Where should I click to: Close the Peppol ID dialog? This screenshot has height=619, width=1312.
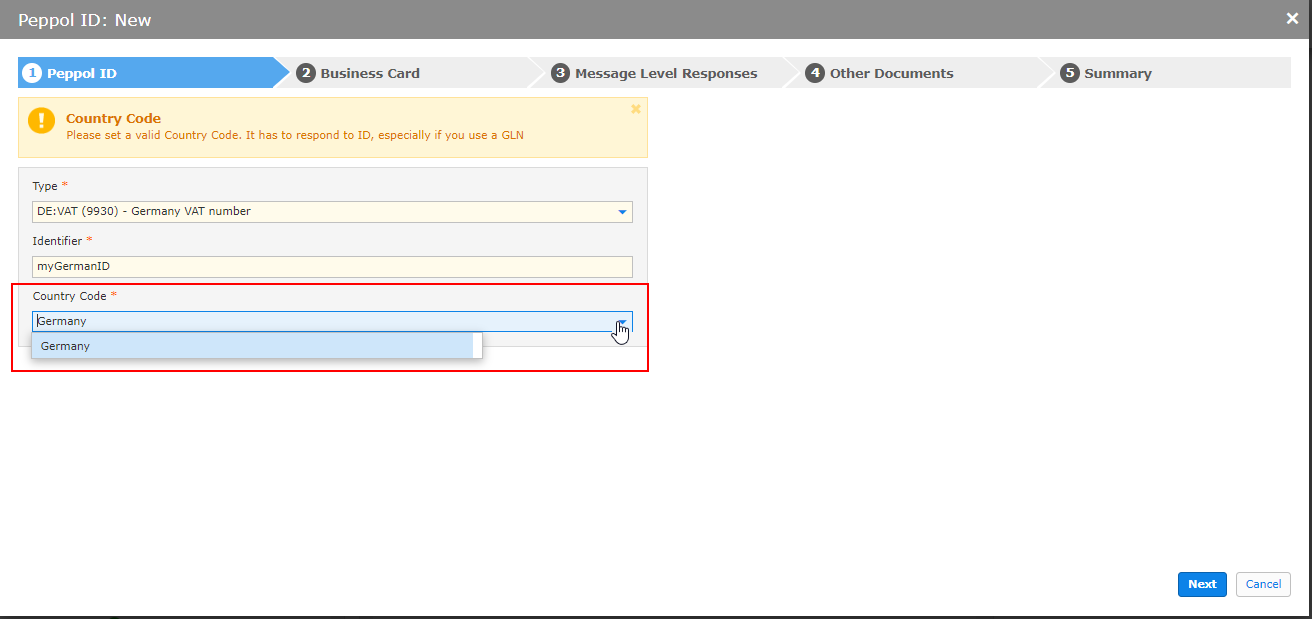click(x=1292, y=18)
